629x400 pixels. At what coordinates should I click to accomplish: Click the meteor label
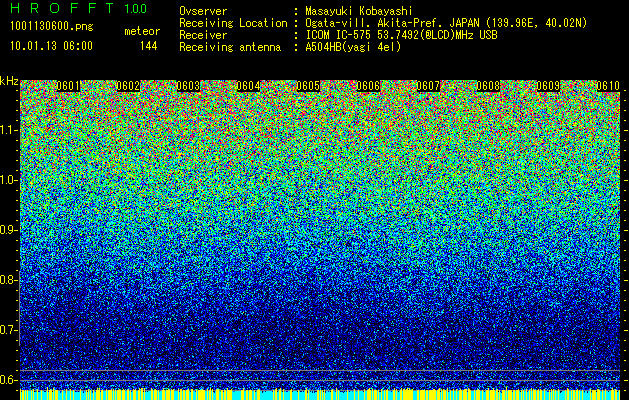point(142,31)
